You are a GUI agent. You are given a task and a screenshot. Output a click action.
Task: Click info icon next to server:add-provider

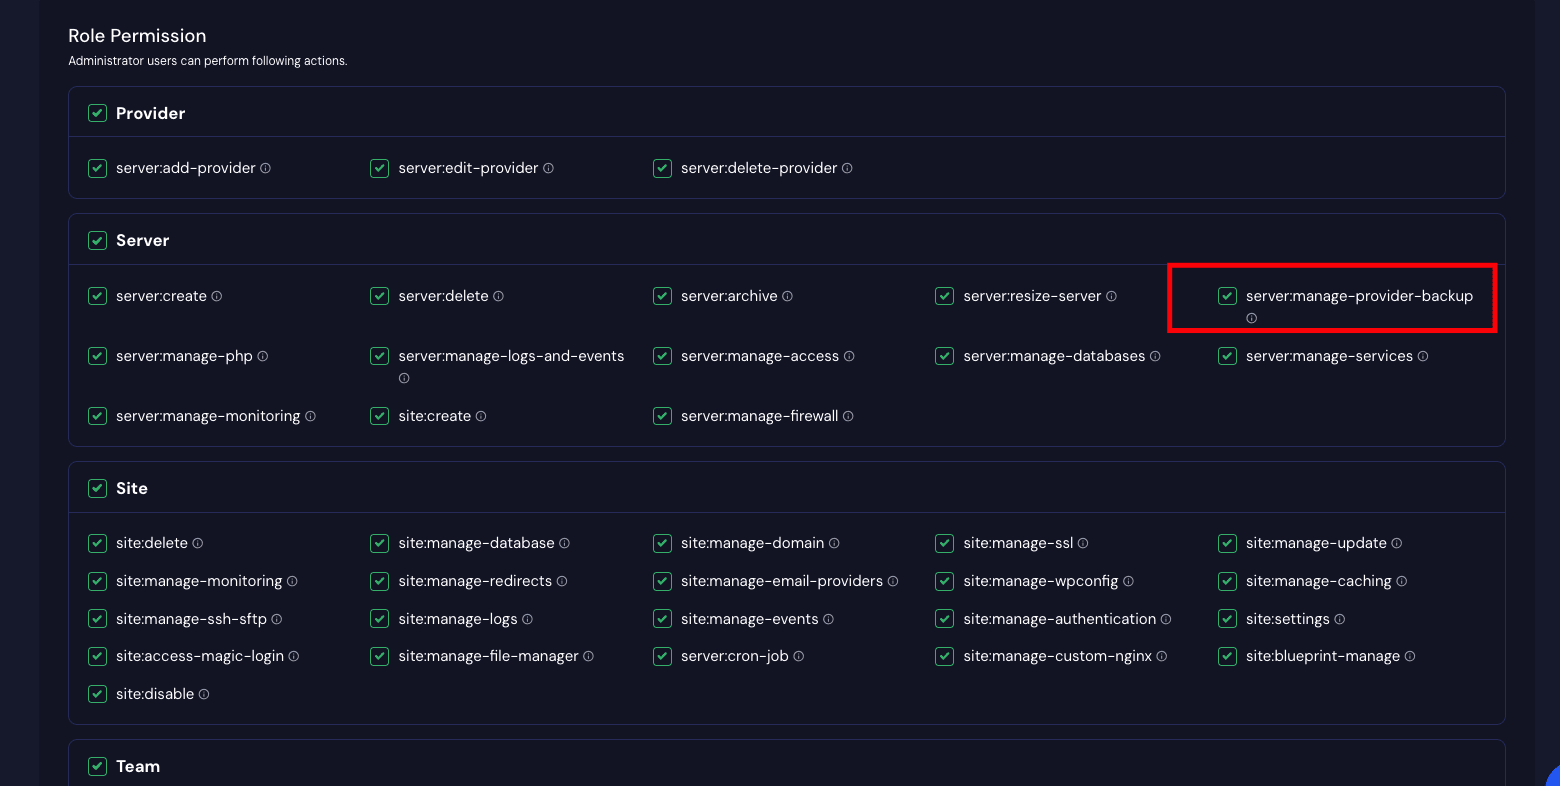[x=266, y=168]
